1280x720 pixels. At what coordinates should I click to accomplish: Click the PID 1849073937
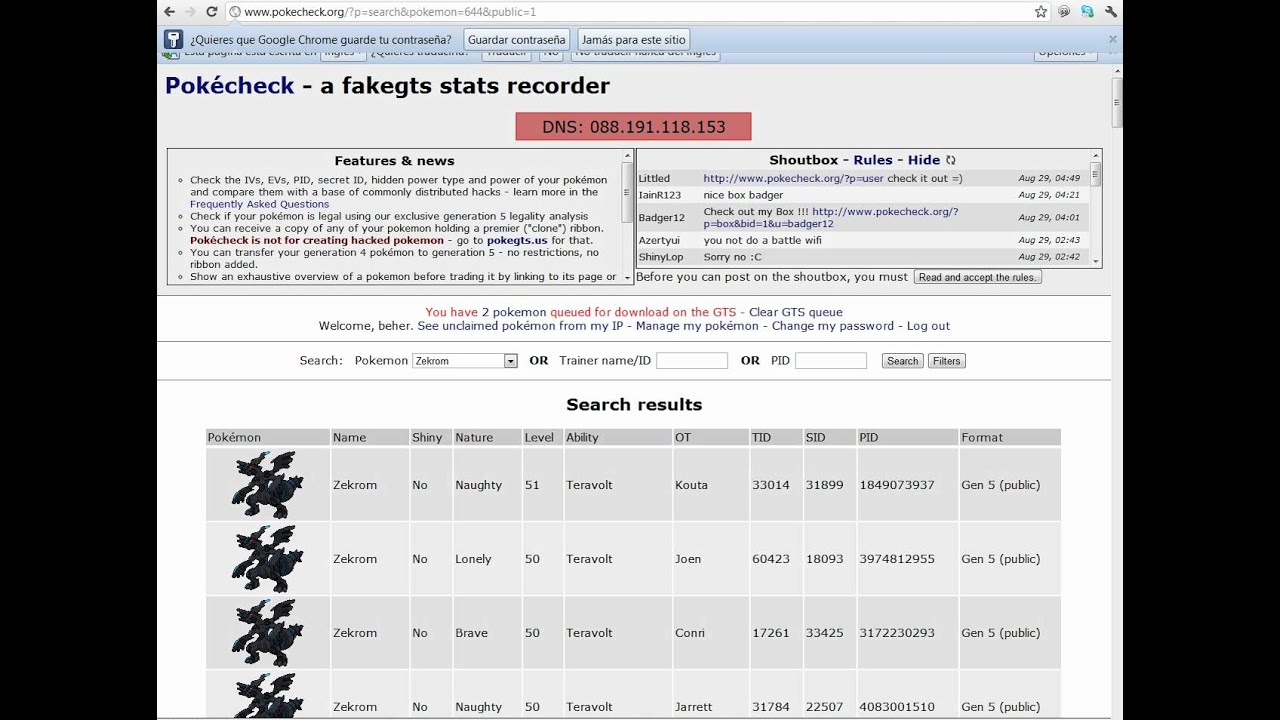[897, 485]
